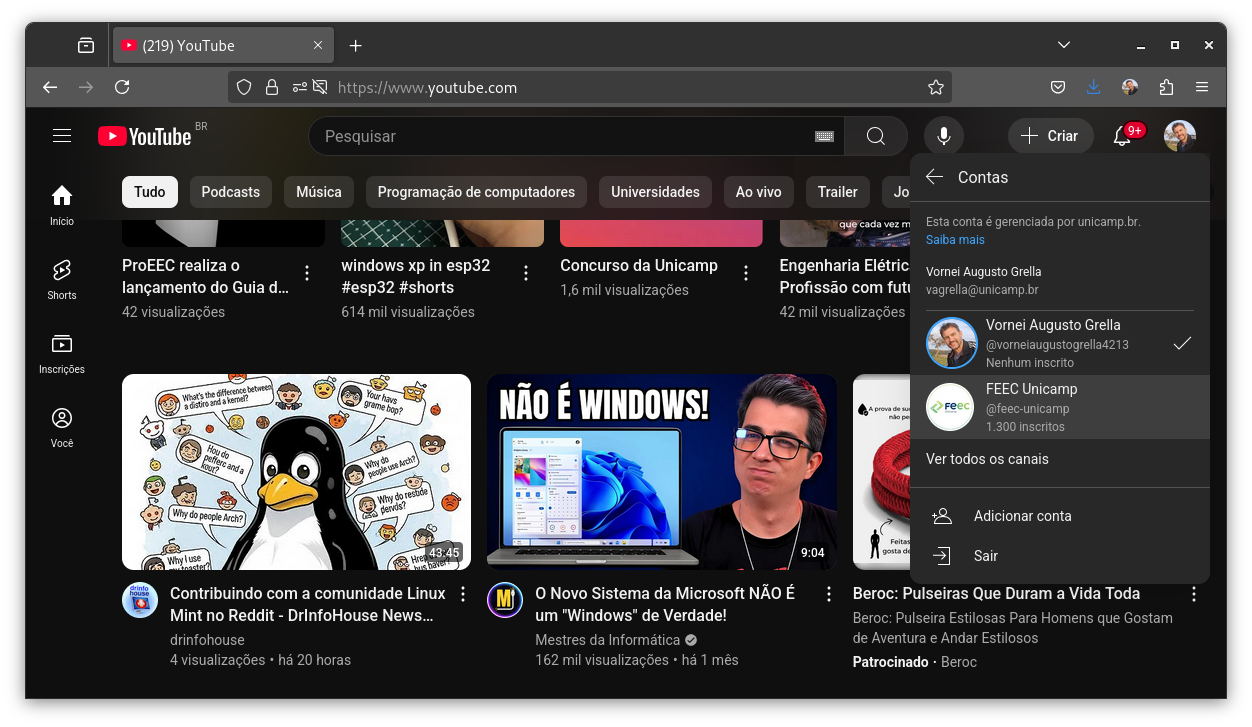Select the Ao vivo filter chip

coord(759,192)
